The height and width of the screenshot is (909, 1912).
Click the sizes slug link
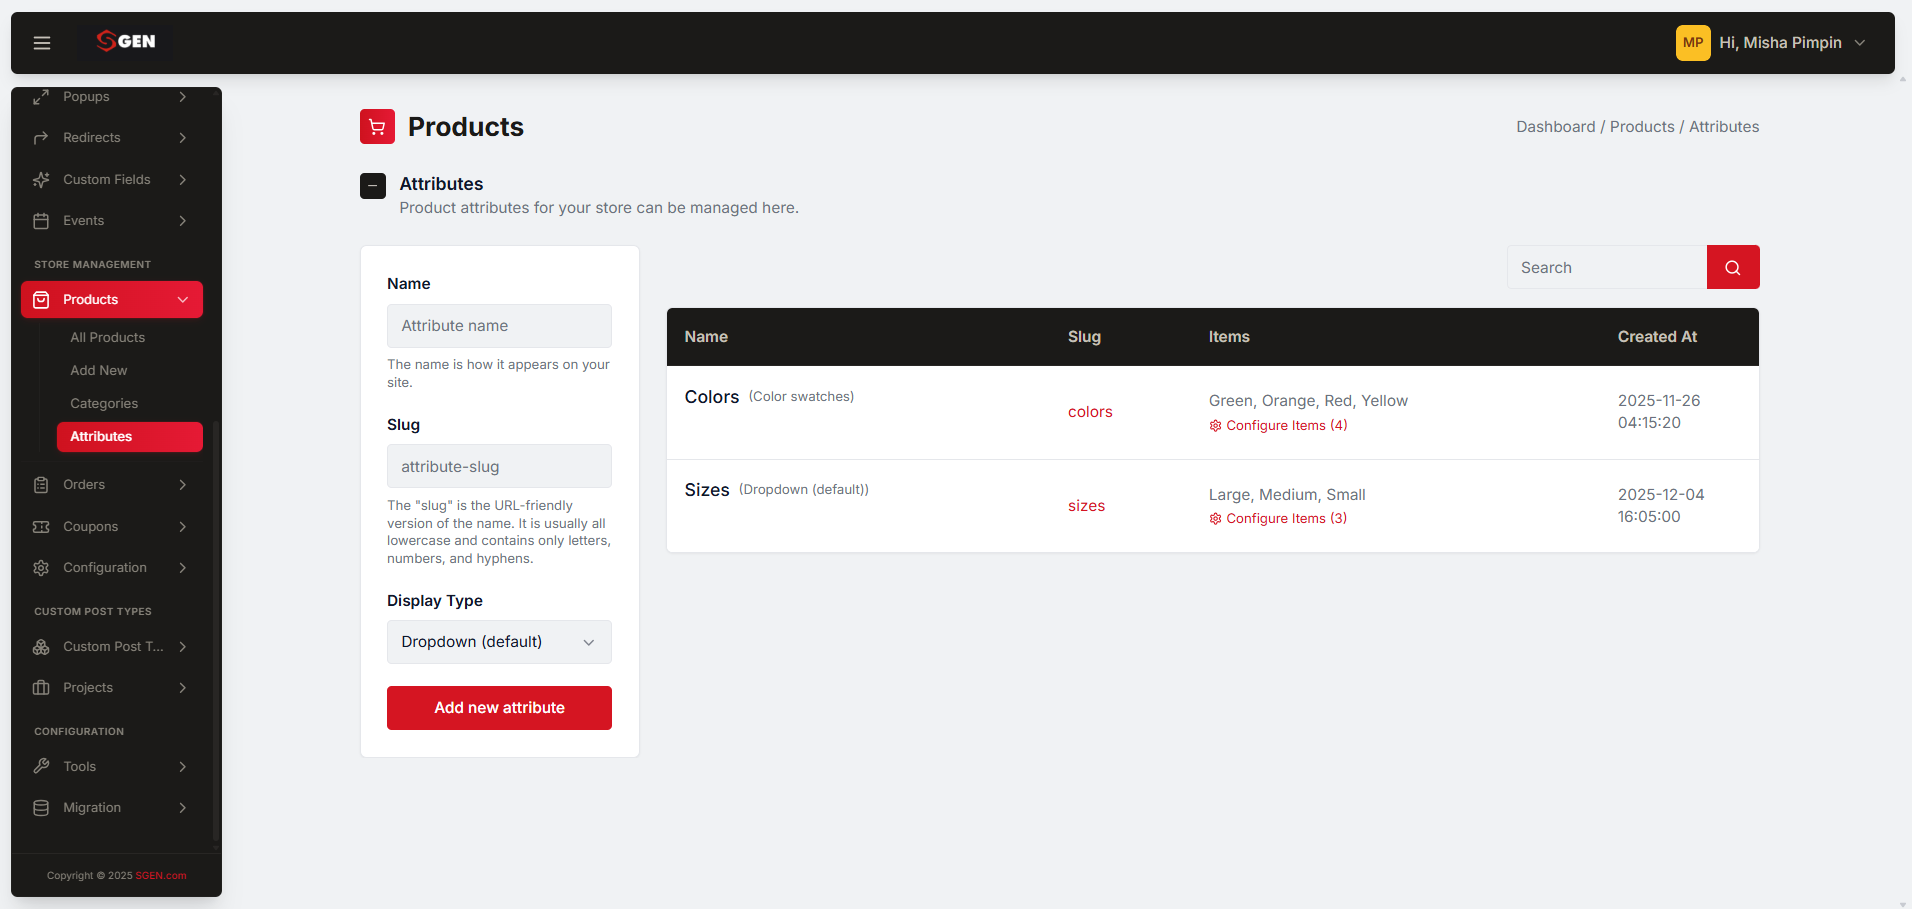(x=1086, y=506)
